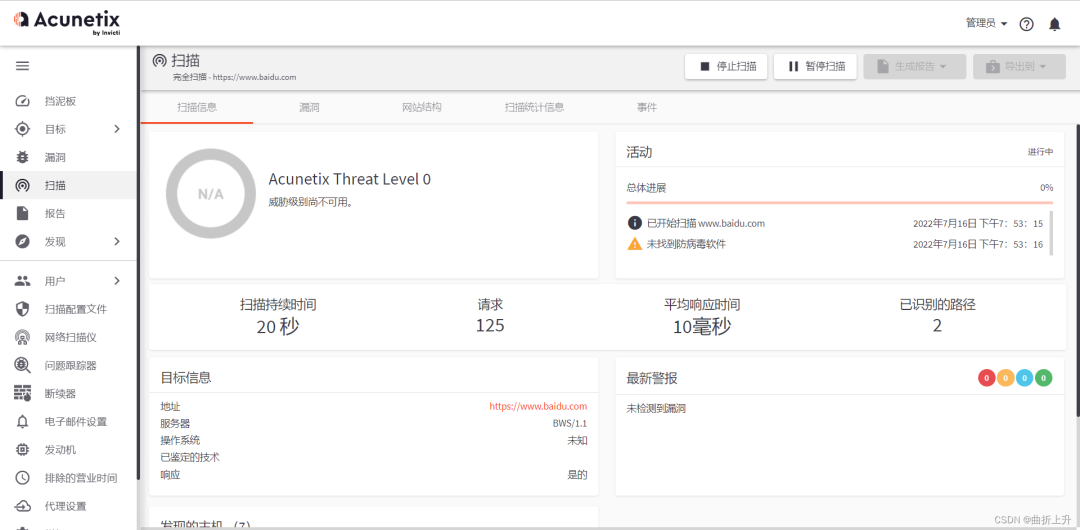Image resolution: width=1080 pixels, height=530 pixels.
Task: Open the 生成报告 dropdown
Action: 915,66
